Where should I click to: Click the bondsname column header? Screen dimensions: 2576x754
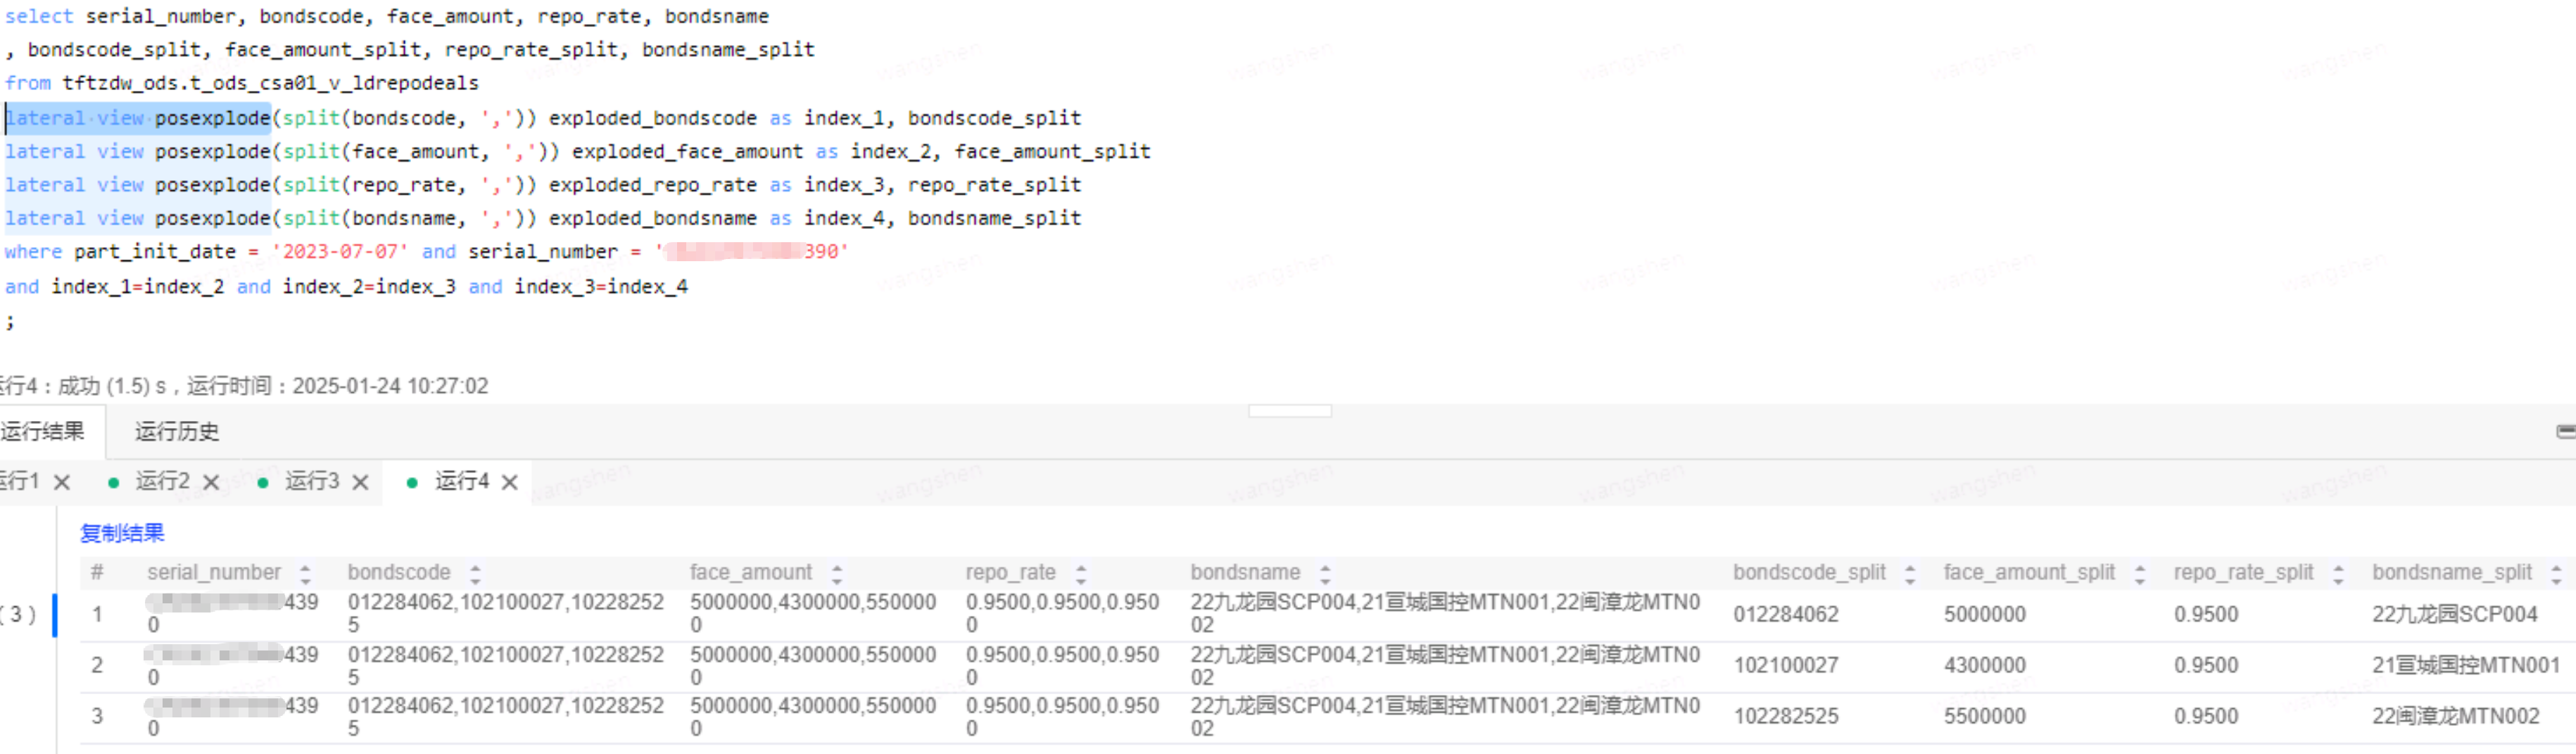pyautogui.click(x=1245, y=573)
